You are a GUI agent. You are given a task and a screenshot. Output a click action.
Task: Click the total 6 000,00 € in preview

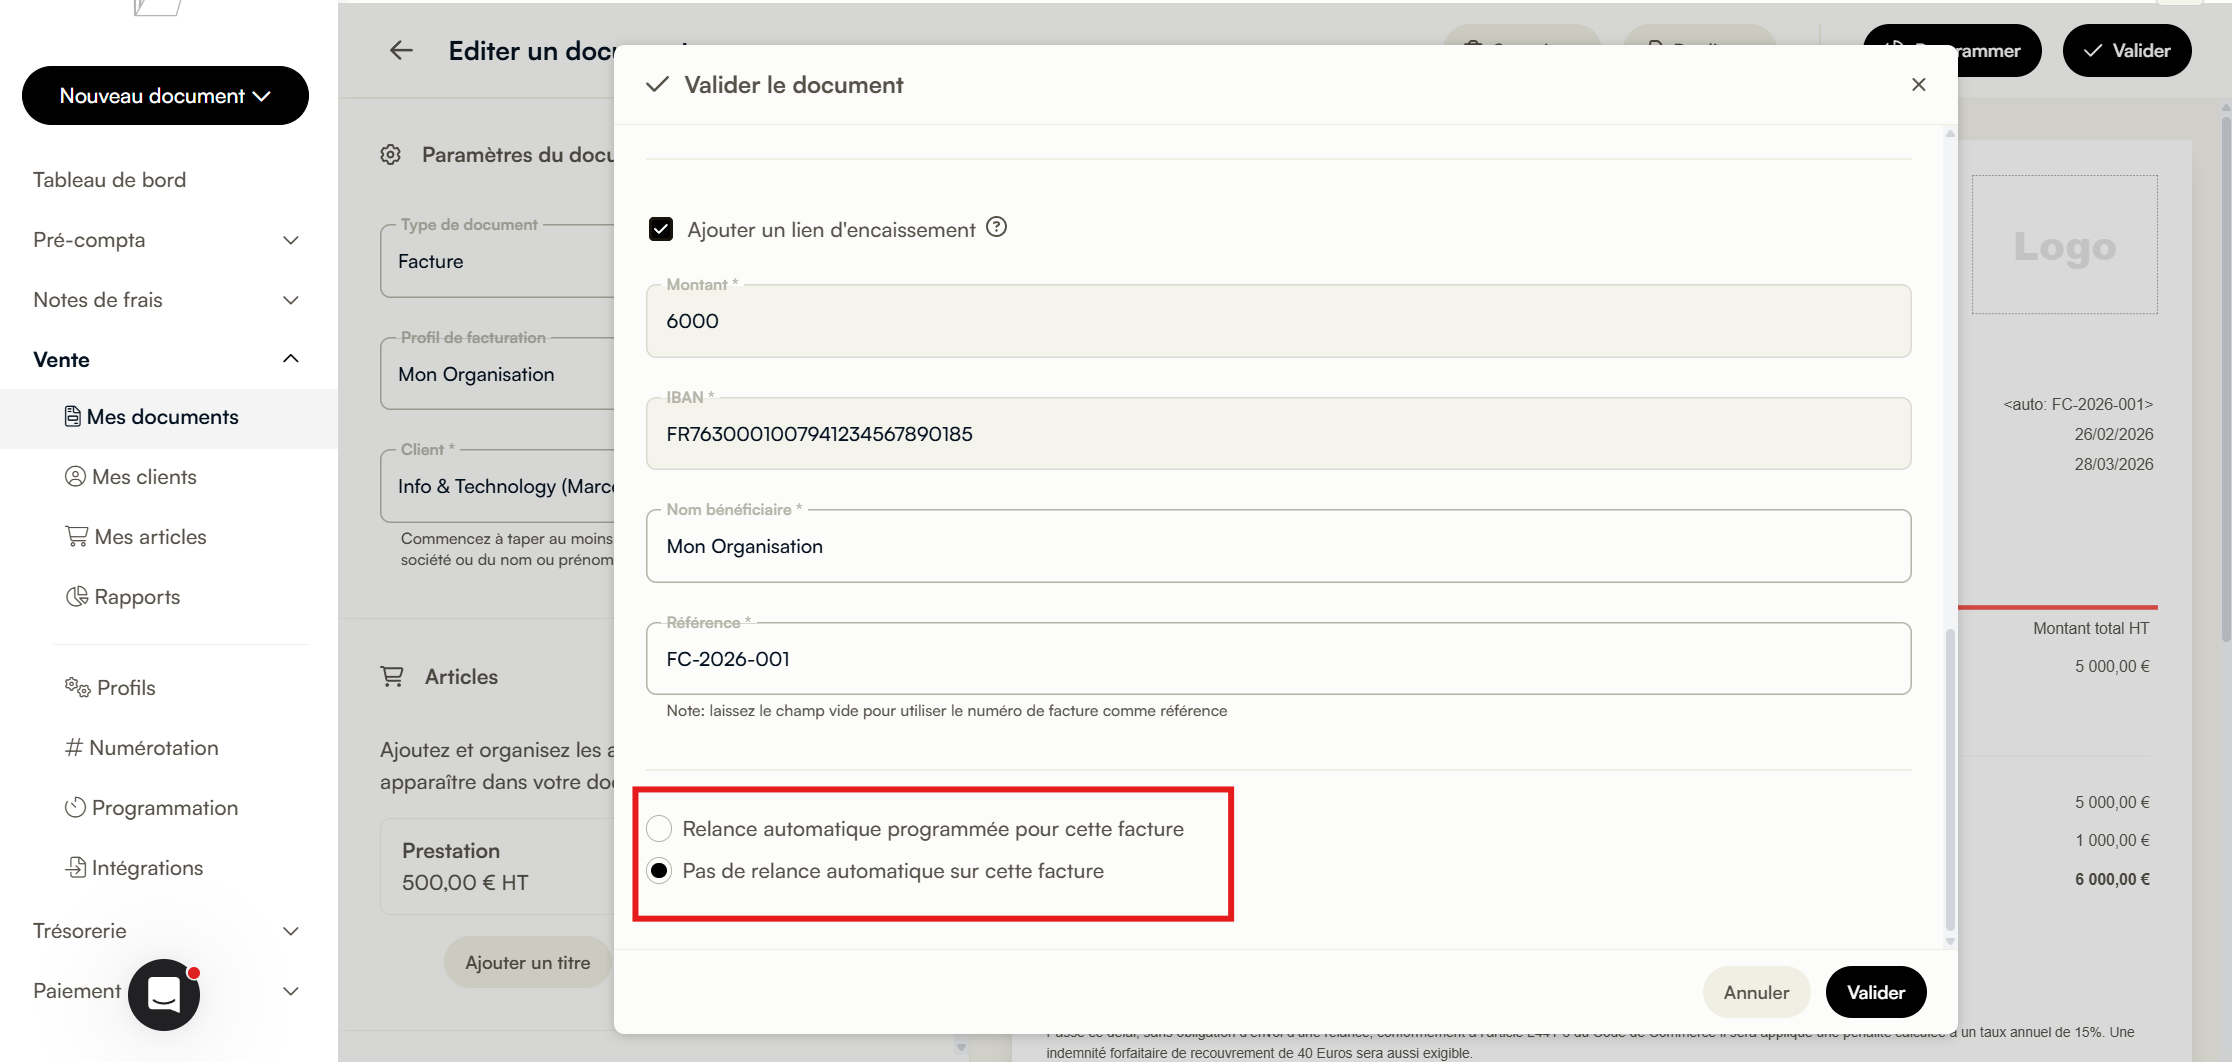(x=2112, y=879)
